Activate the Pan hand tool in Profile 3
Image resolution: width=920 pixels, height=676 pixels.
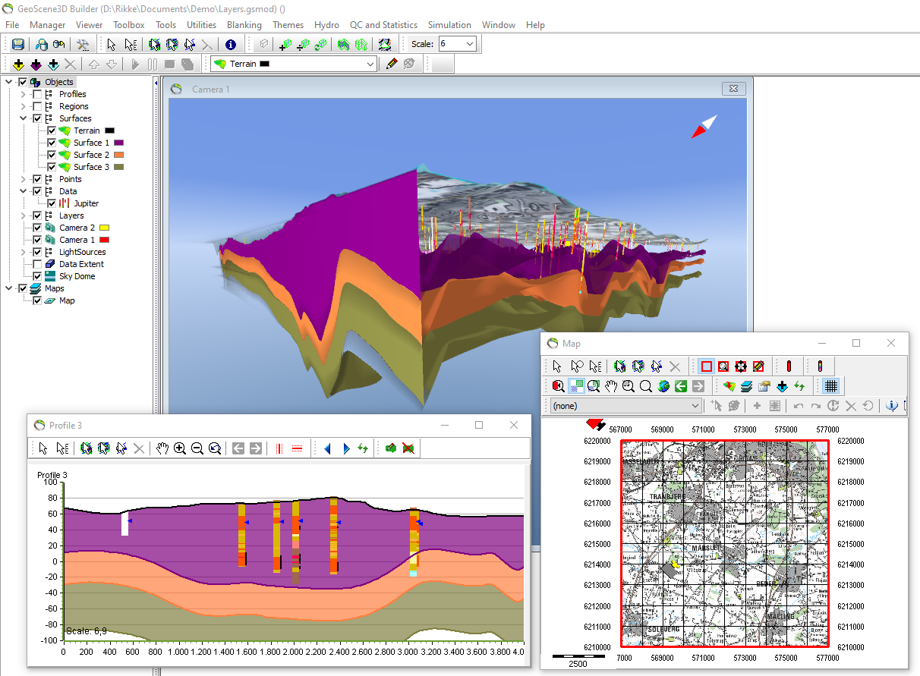pos(161,448)
